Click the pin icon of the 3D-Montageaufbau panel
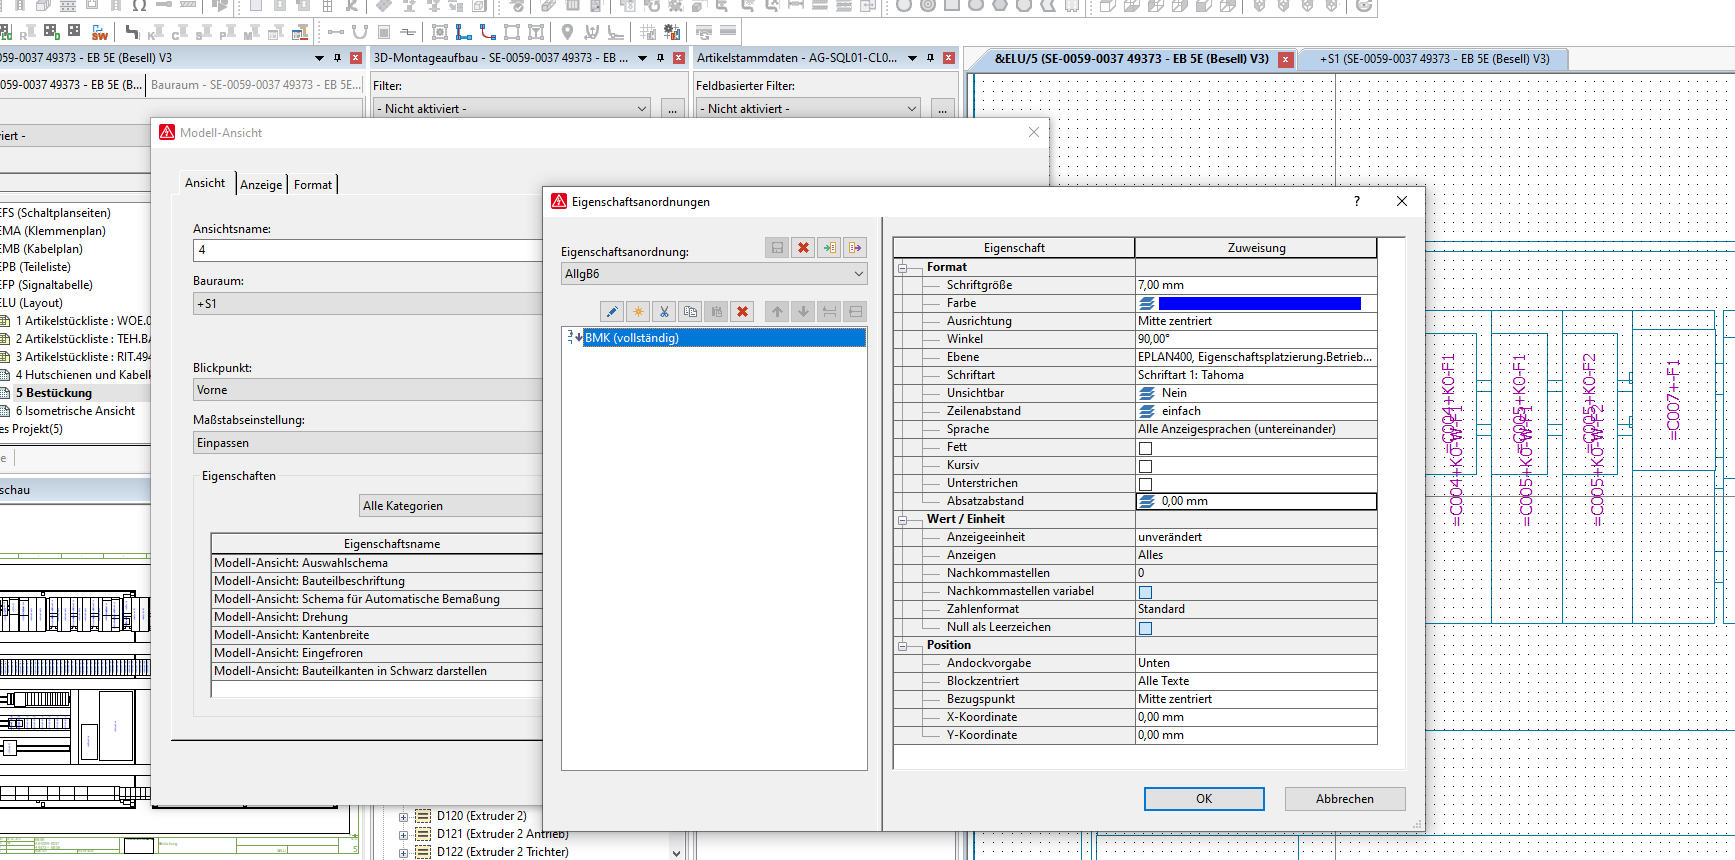The height and width of the screenshot is (860, 1735). [660, 58]
